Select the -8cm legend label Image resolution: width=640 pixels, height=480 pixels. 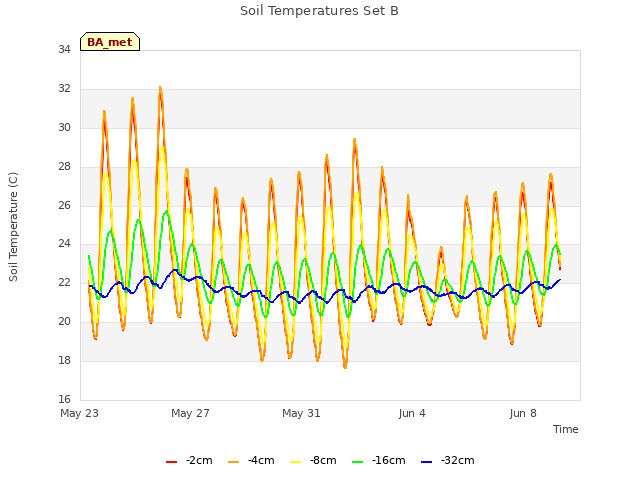[323, 460]
